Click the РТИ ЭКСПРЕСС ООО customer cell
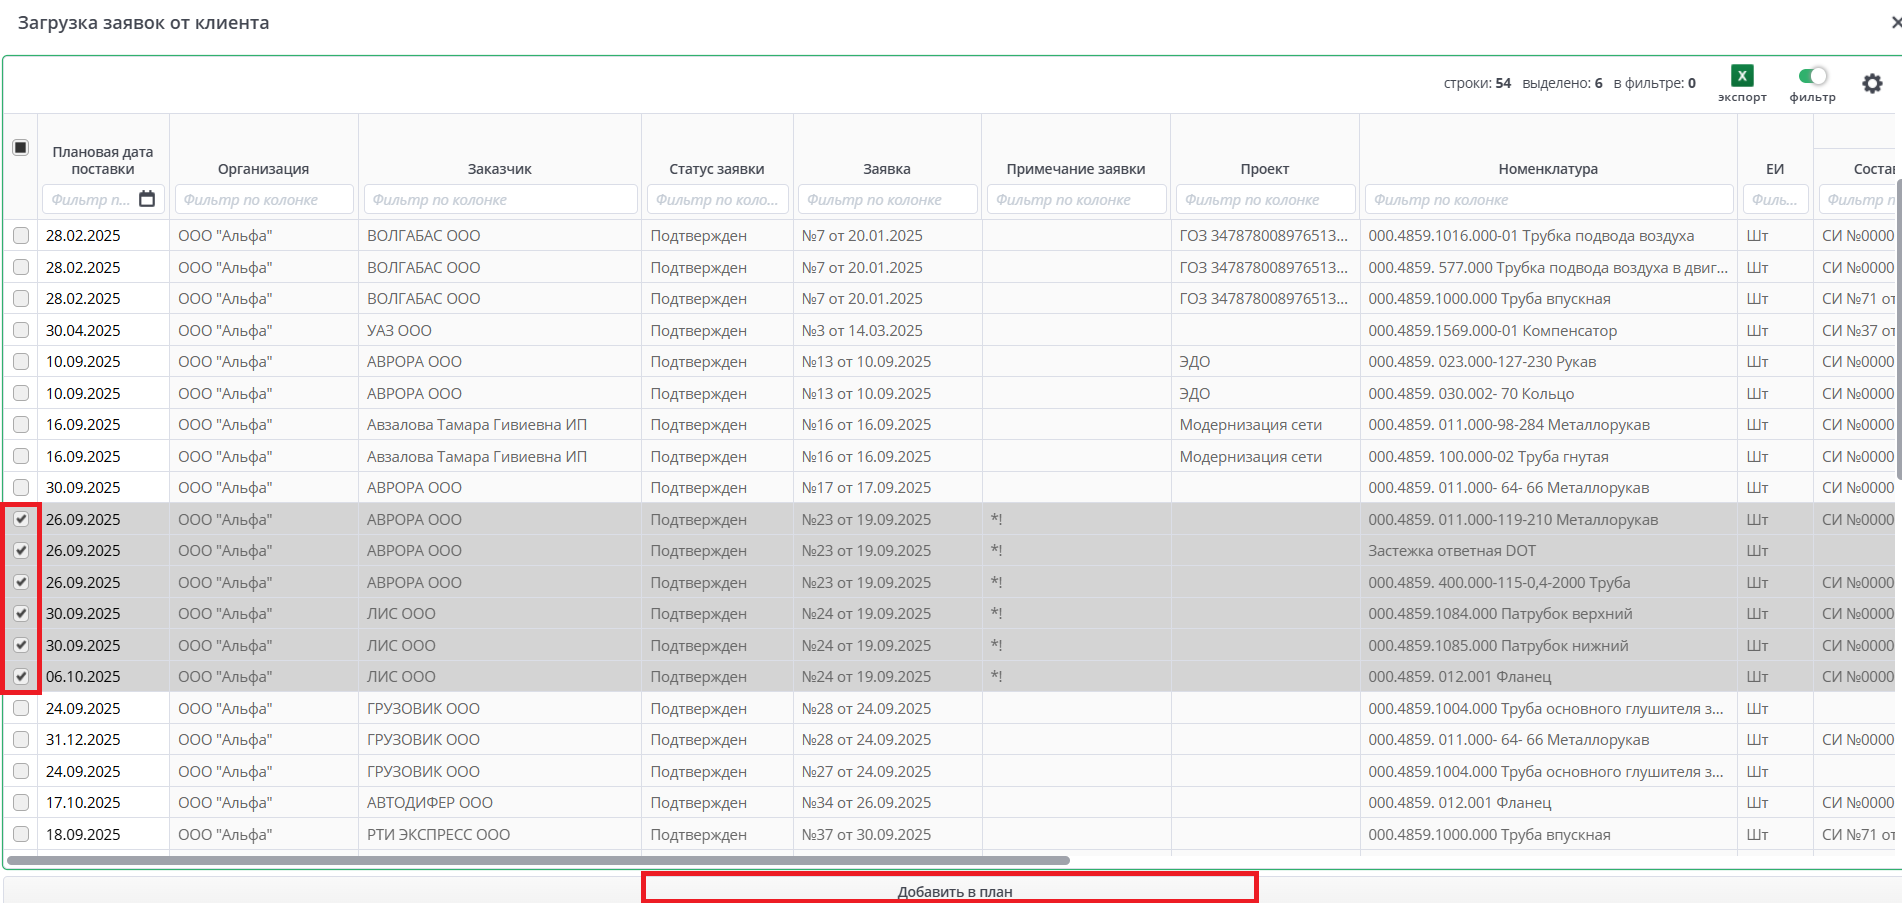Image resolution: width=1902 pixels, height=903 pixels. [x=438, y=835]
